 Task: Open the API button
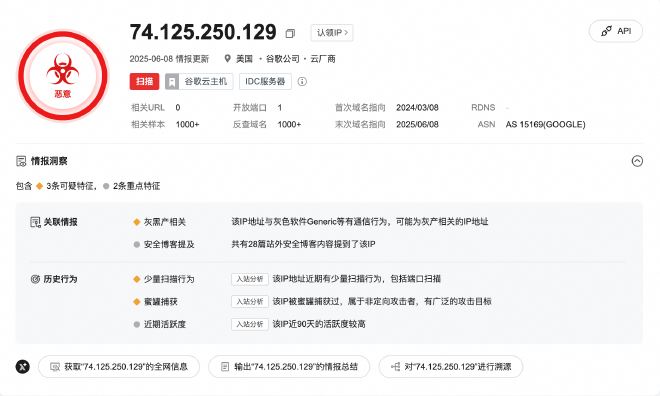(x=615, y=31)
